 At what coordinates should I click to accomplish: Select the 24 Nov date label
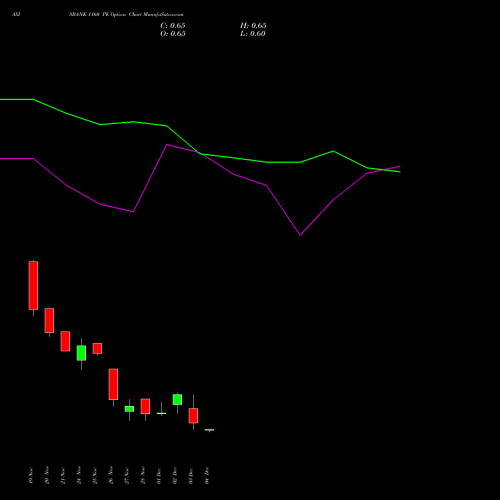(x=79, y=475)
